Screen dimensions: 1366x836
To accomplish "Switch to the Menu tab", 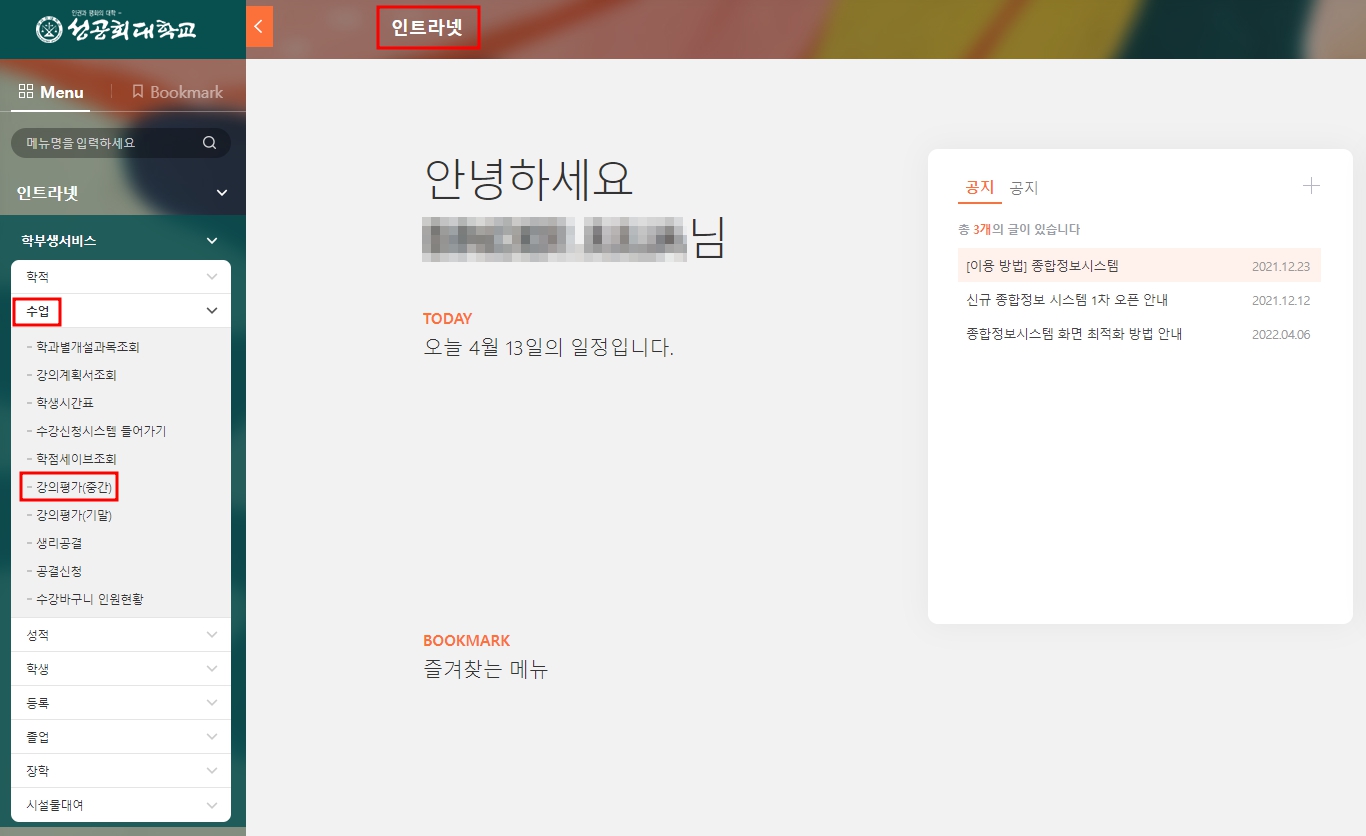I will point(51,92).
